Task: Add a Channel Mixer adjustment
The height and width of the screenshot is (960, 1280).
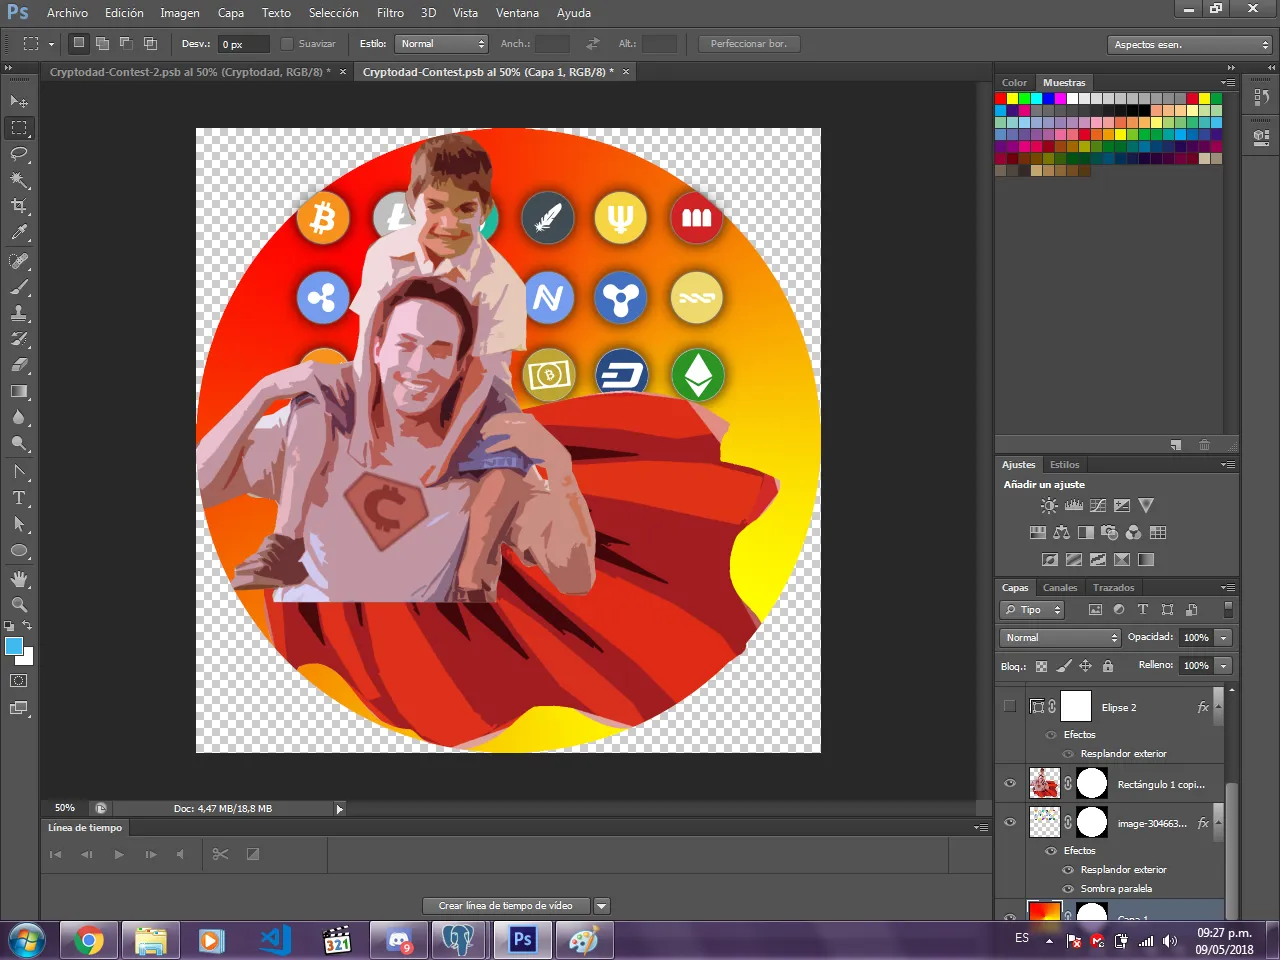Action: [x=1134, y=533]
